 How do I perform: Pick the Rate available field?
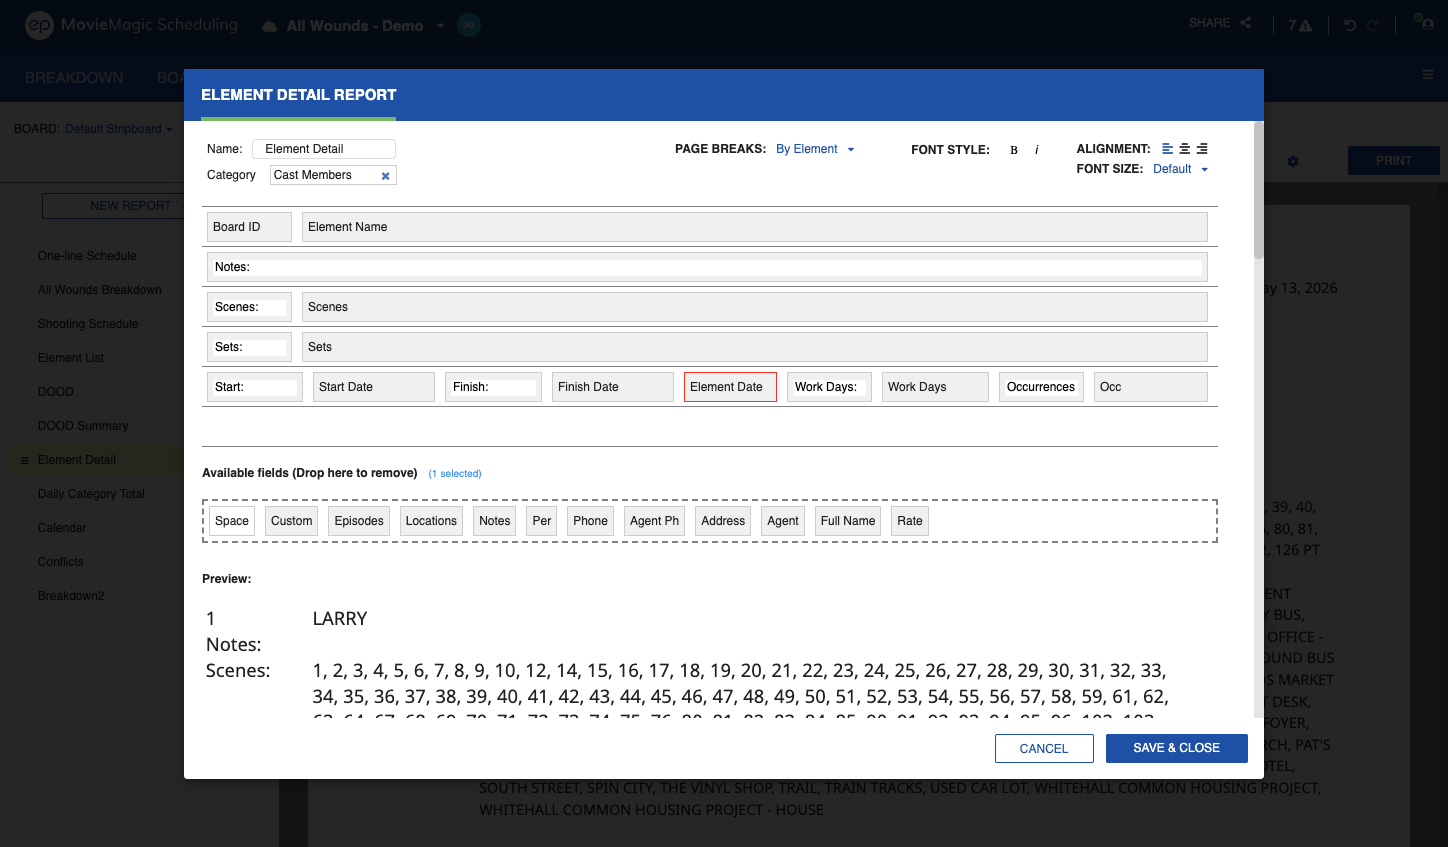pos(910,521)
